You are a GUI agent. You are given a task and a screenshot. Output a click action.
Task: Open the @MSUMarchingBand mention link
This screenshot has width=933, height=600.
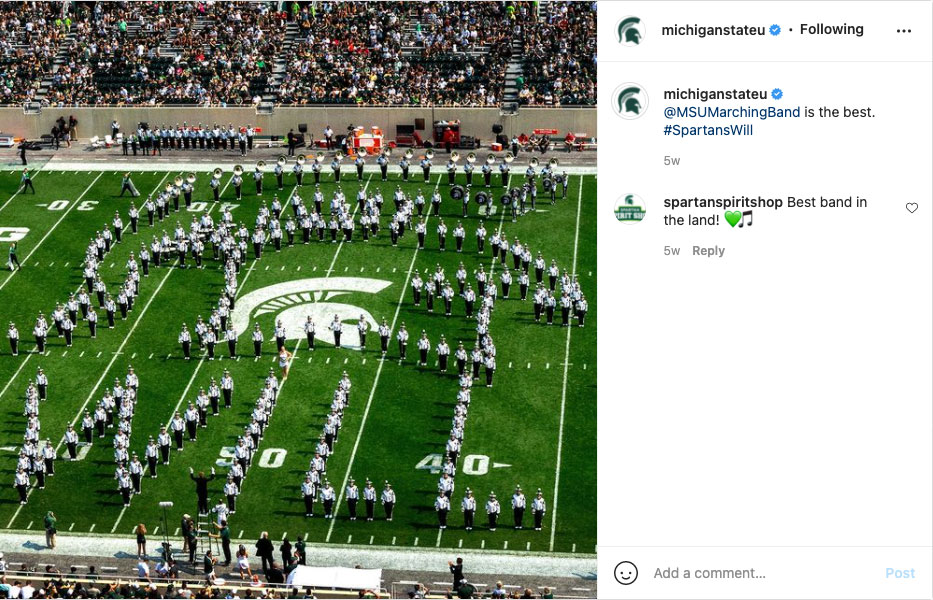(x=731, y=112)
